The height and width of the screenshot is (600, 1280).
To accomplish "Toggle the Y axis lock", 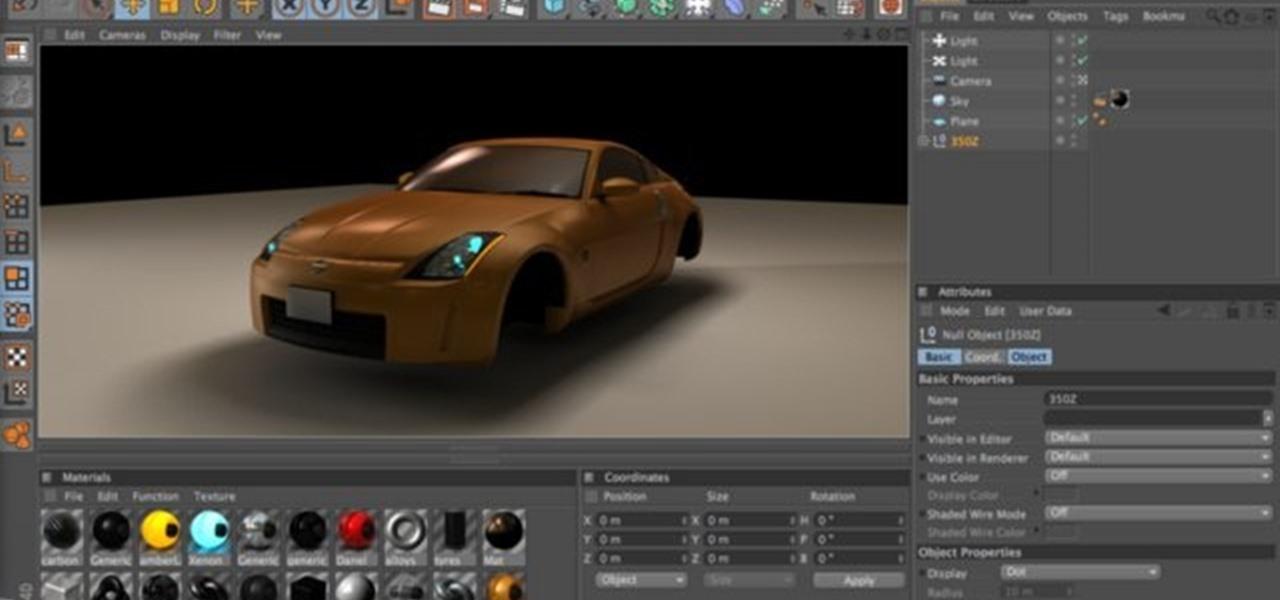I will (325, 8).
